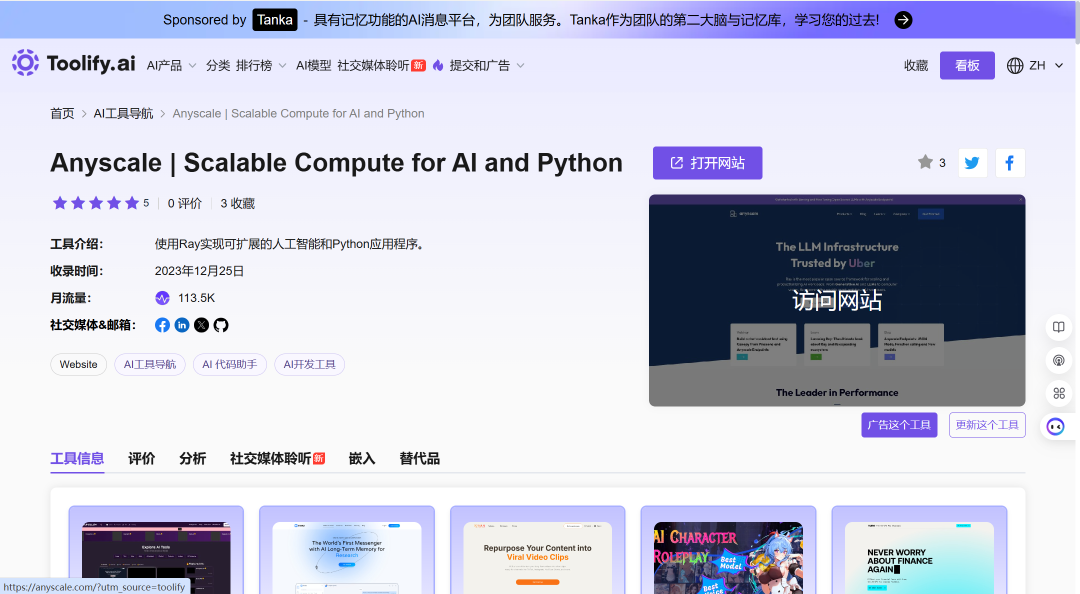Click the monthly traffic wave icon
1080x594 pixels.
(163, 298)
